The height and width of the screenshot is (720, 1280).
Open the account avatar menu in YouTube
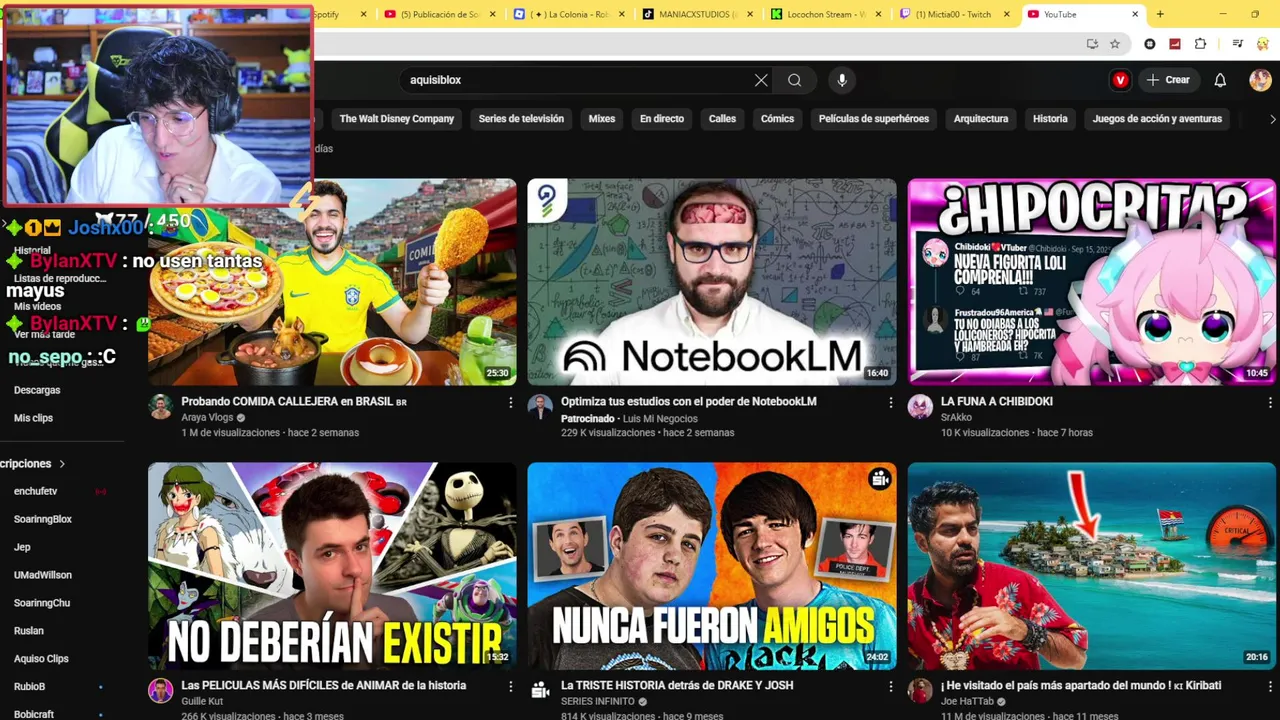click(x=1260, y=80)
